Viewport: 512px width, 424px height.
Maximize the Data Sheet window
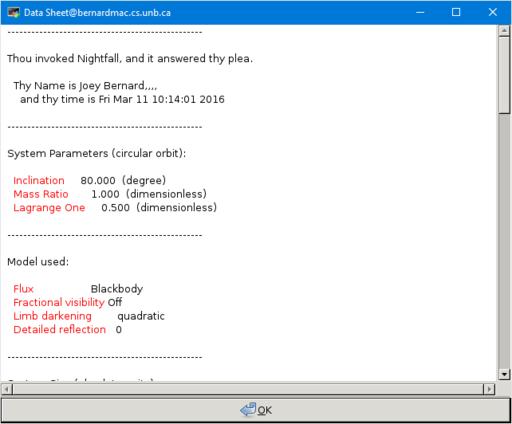pos(456,13)
